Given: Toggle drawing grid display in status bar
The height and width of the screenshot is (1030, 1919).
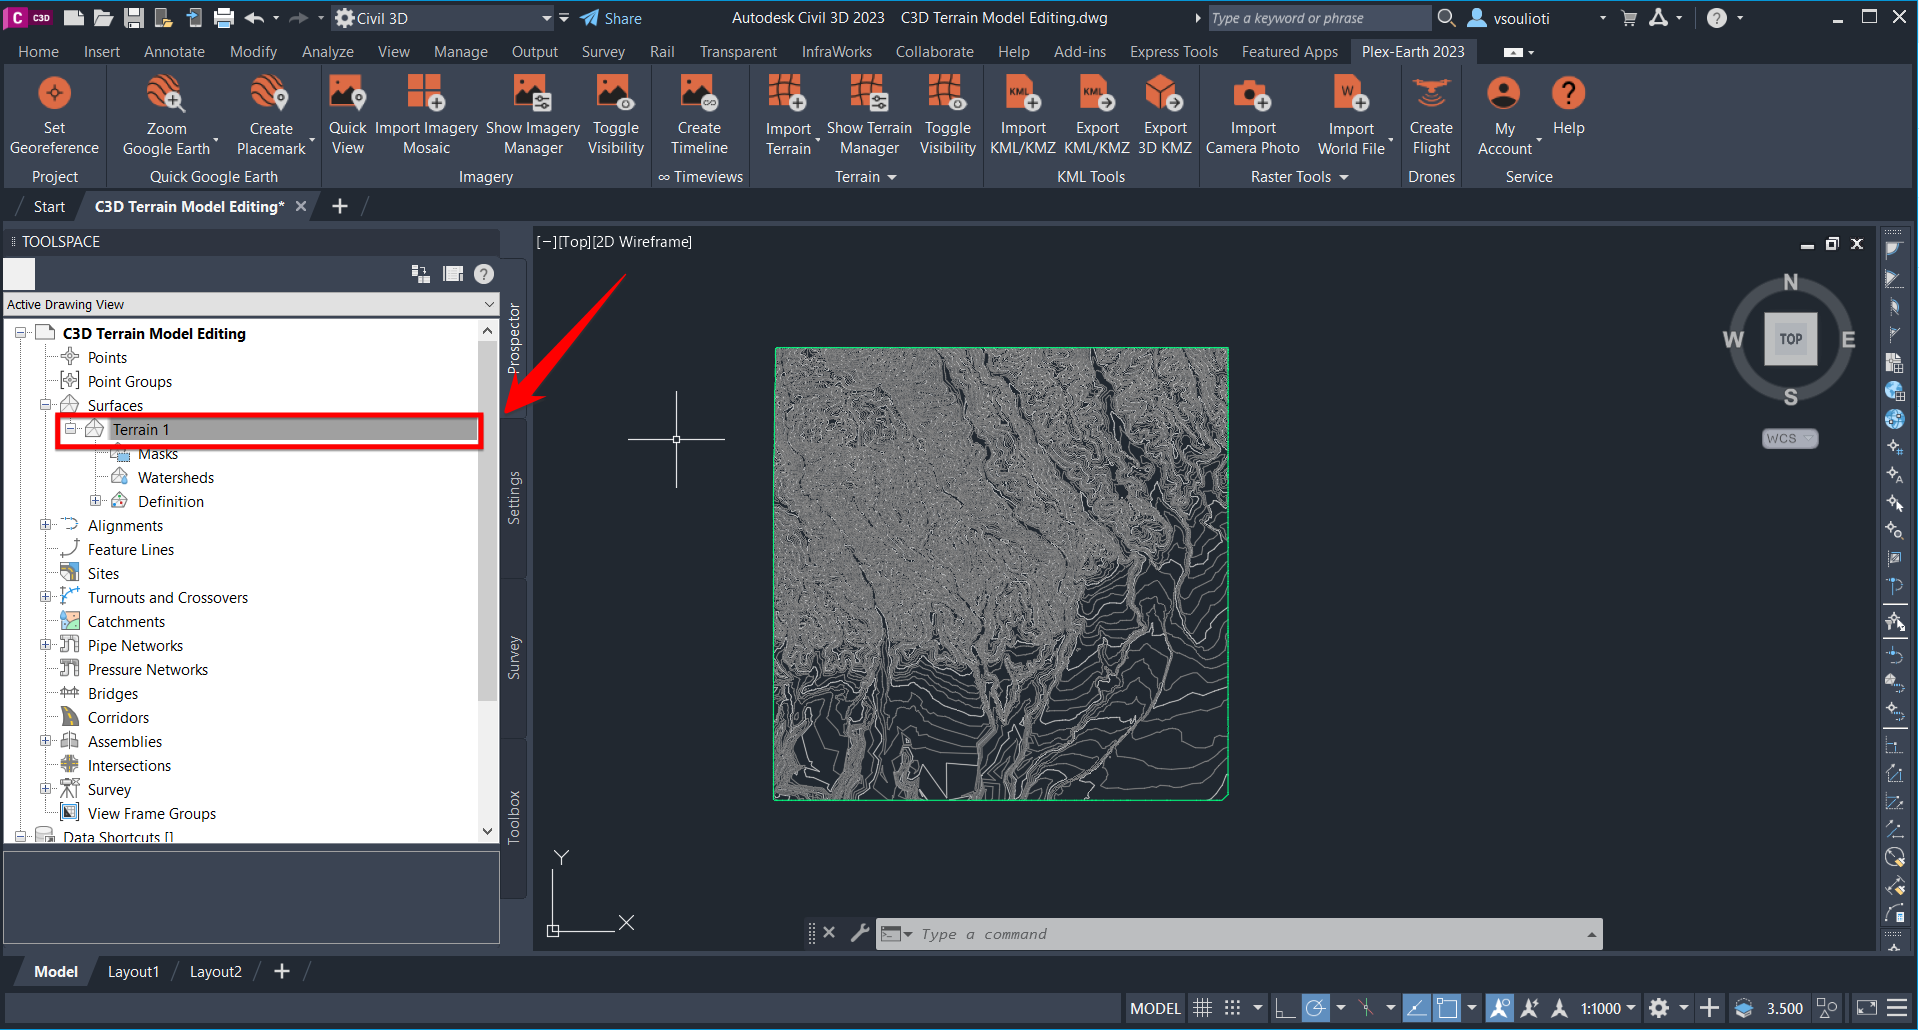Looking at the screenshot, I should (1203, 1008).
